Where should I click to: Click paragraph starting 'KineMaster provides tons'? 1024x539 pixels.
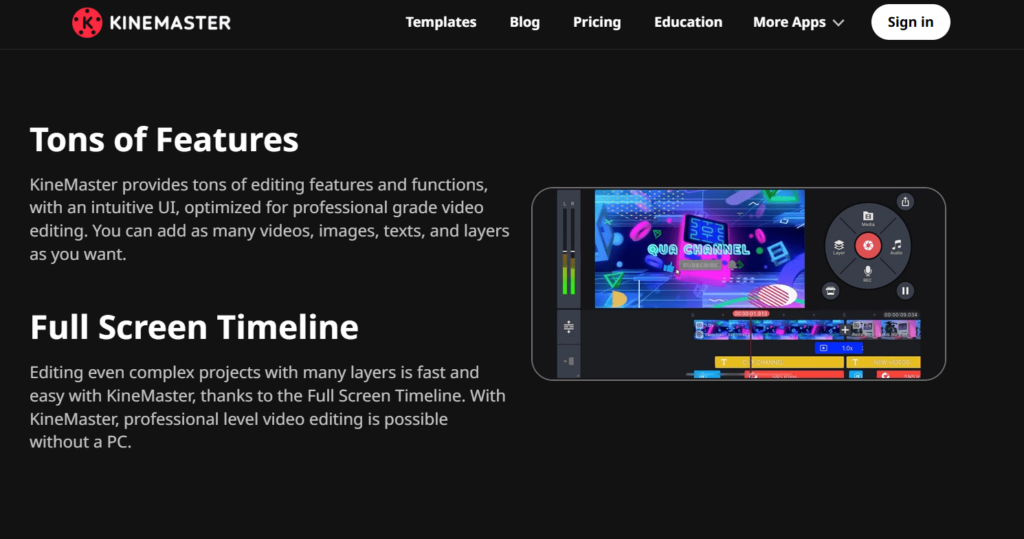[269, 220]
